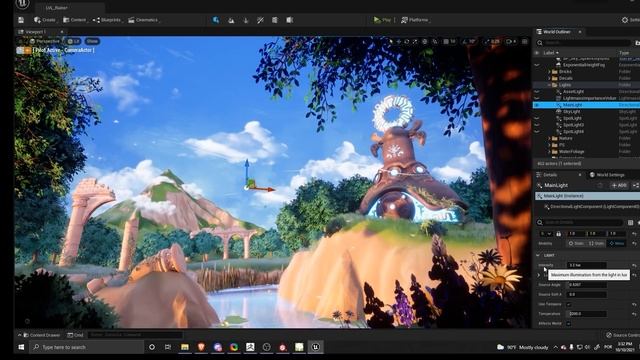Toggle visibility of MainLight

pyautogui.click(x=537, y=105)
